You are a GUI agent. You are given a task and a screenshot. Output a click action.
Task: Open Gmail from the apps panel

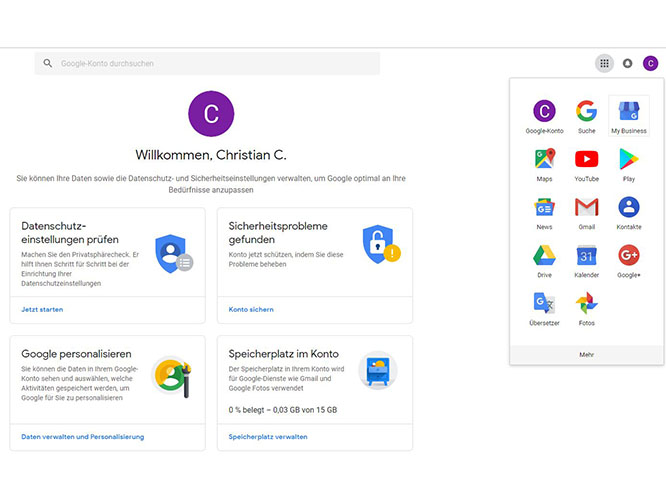tap(587, 212)
